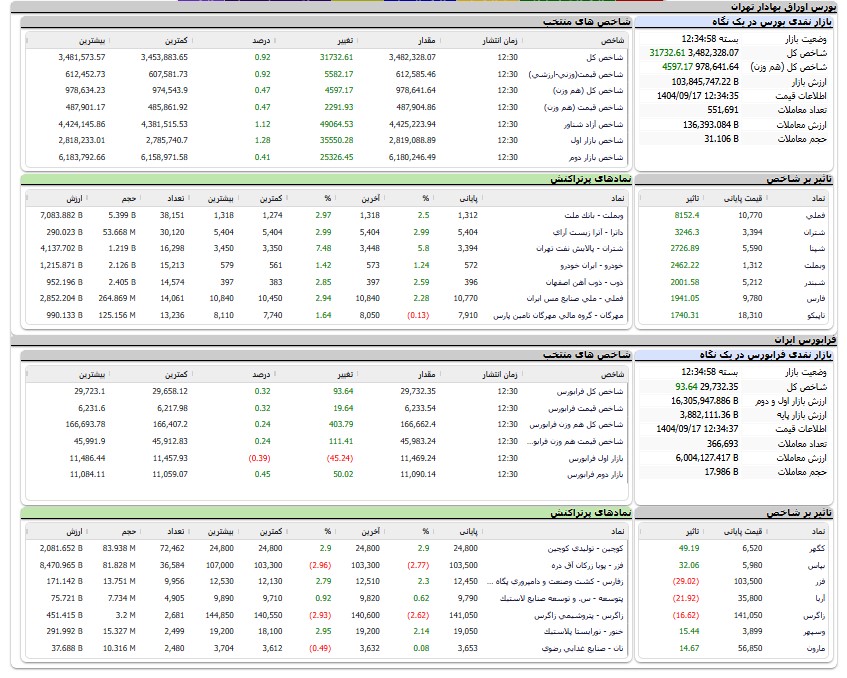Open كگهر symbol in Farabourse impact table
The height and width of the screenshot is (678, 847).
[x=816, y=548]
